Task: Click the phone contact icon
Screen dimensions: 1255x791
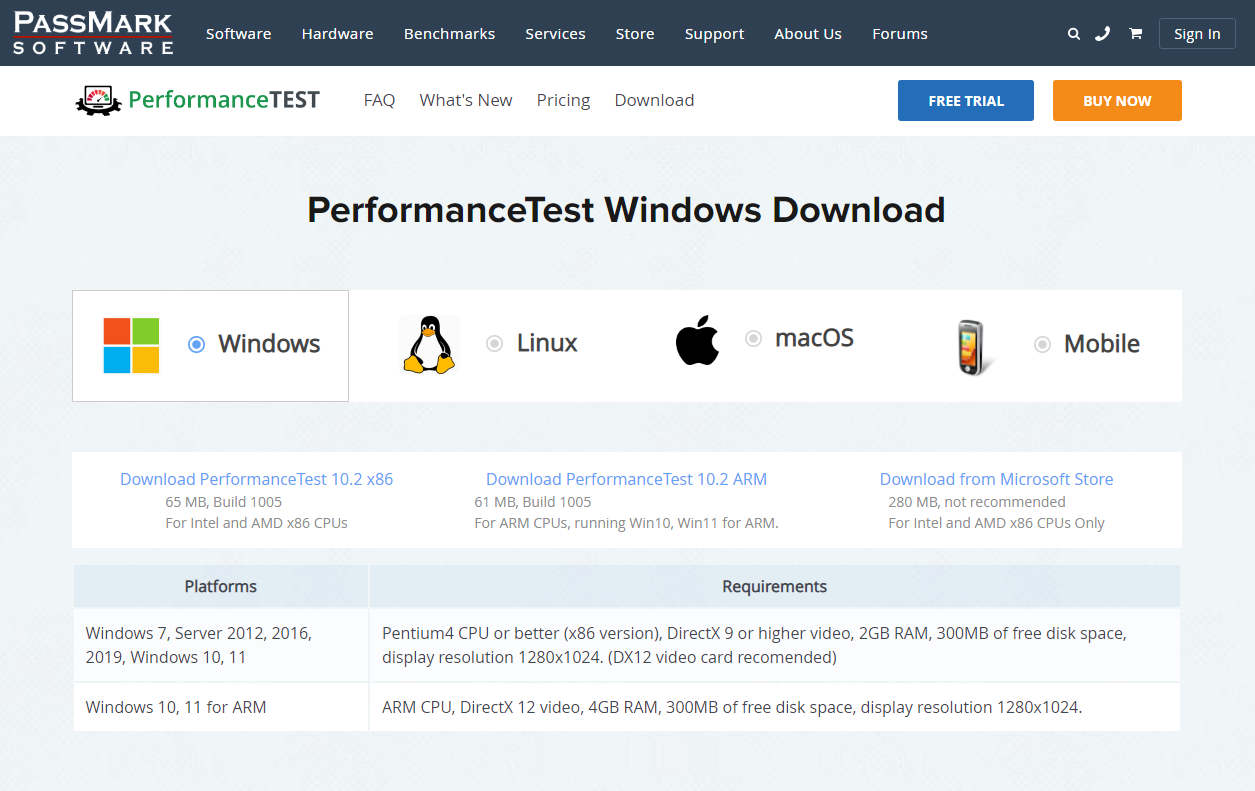Action: pyautogui.click(x=1102, y=34)
